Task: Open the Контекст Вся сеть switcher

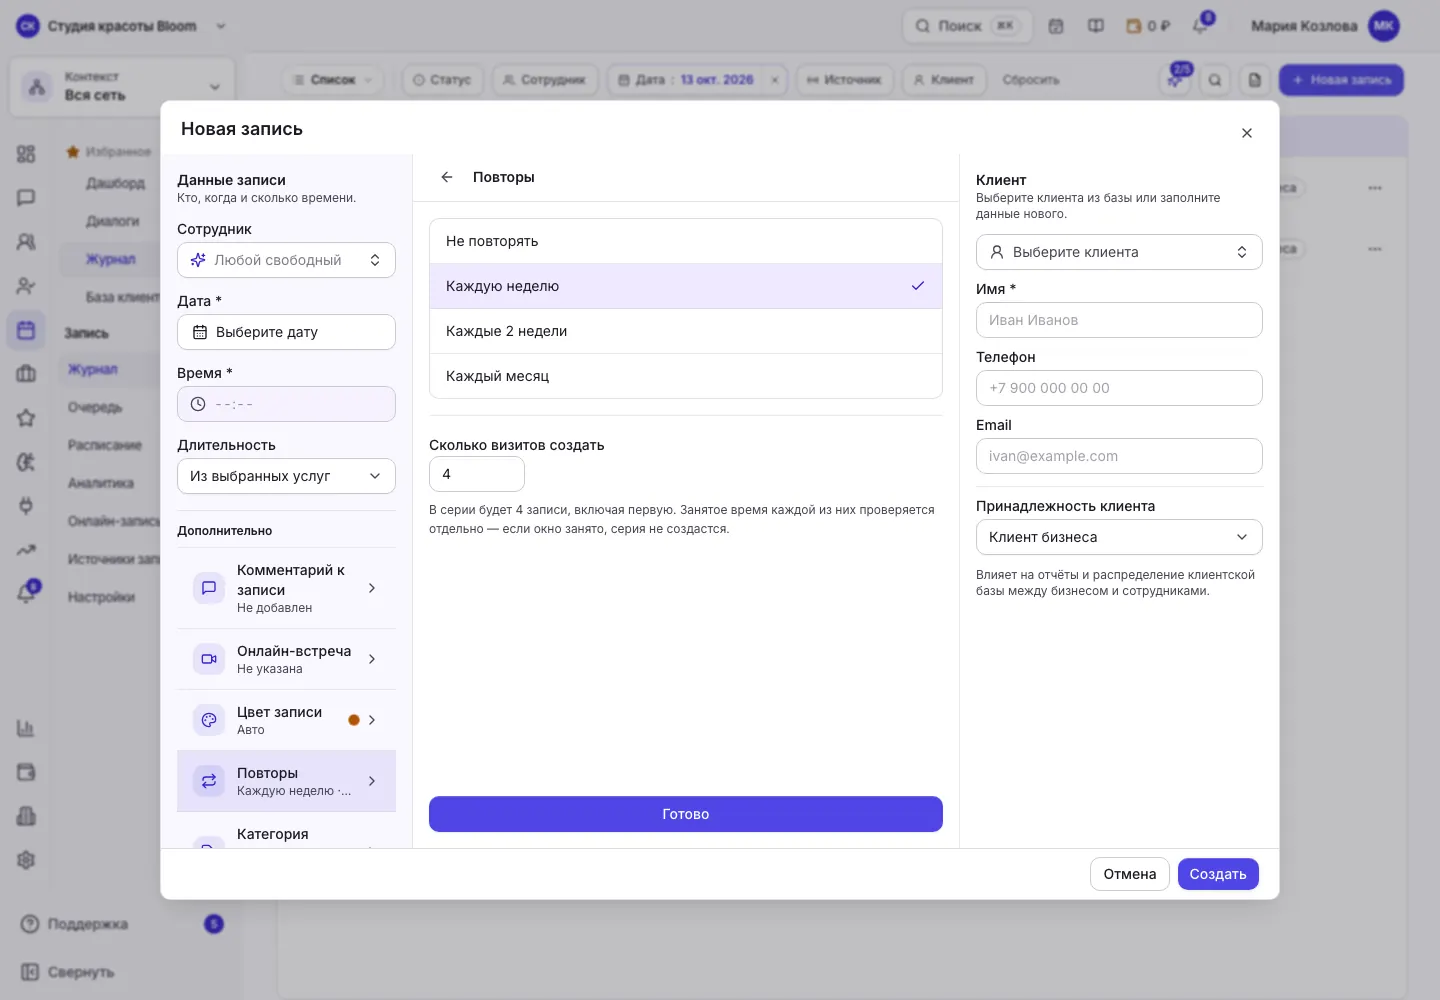Action: (x=122, y=87)
